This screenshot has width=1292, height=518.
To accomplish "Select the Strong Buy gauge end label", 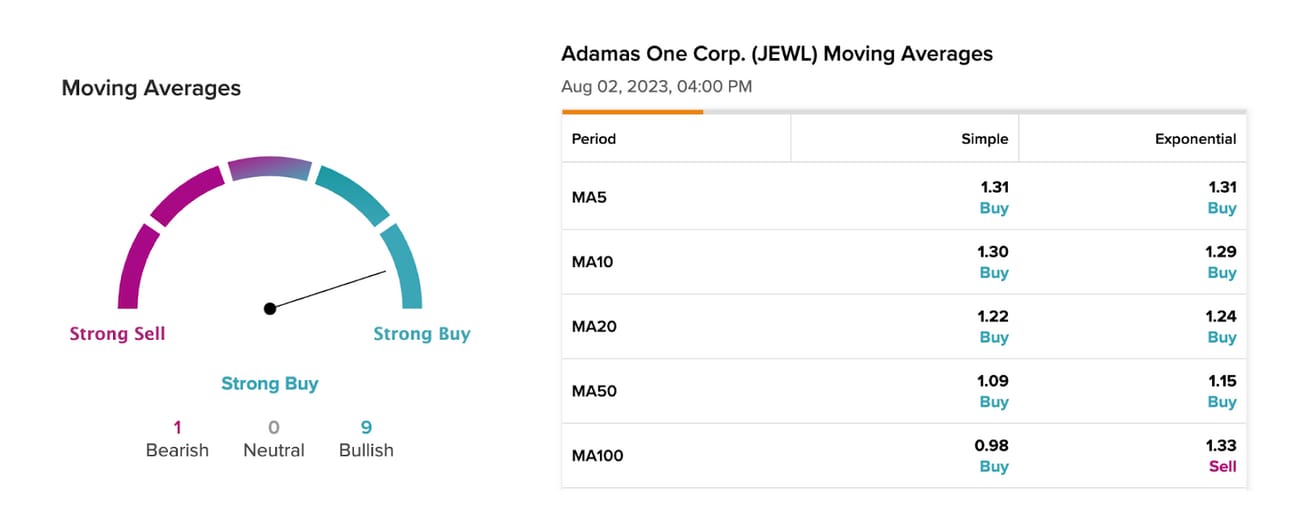I will point(421,334).
